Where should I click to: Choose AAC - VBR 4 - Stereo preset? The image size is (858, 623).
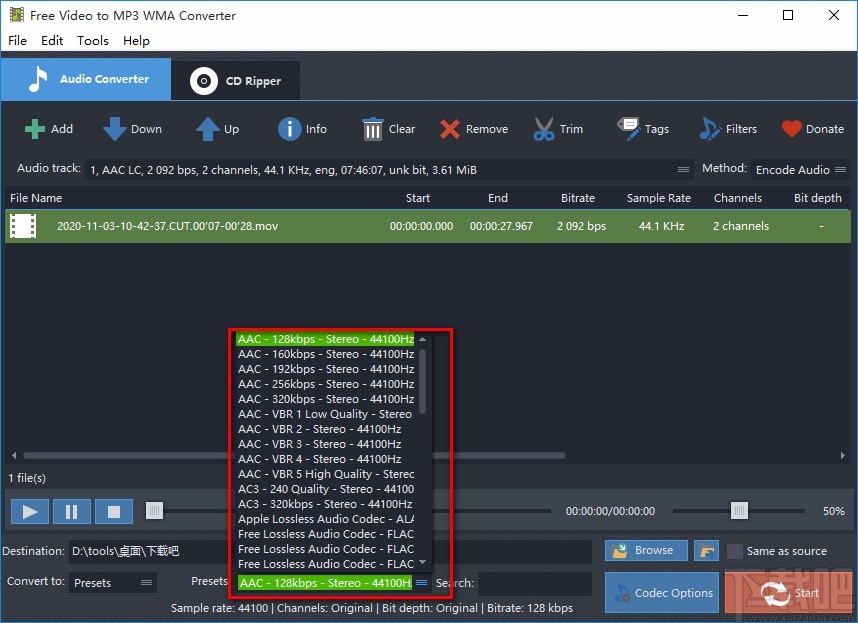point(326,459)
